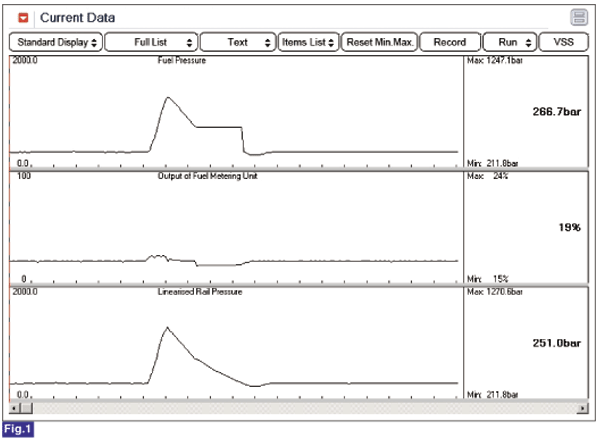
Task: Click the horizontal scrollbar left arrow
Action: (14, 408)
